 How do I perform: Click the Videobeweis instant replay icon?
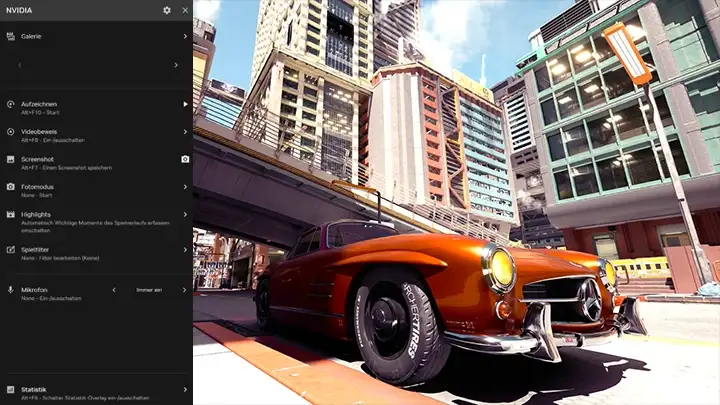(x=10, y=132)
